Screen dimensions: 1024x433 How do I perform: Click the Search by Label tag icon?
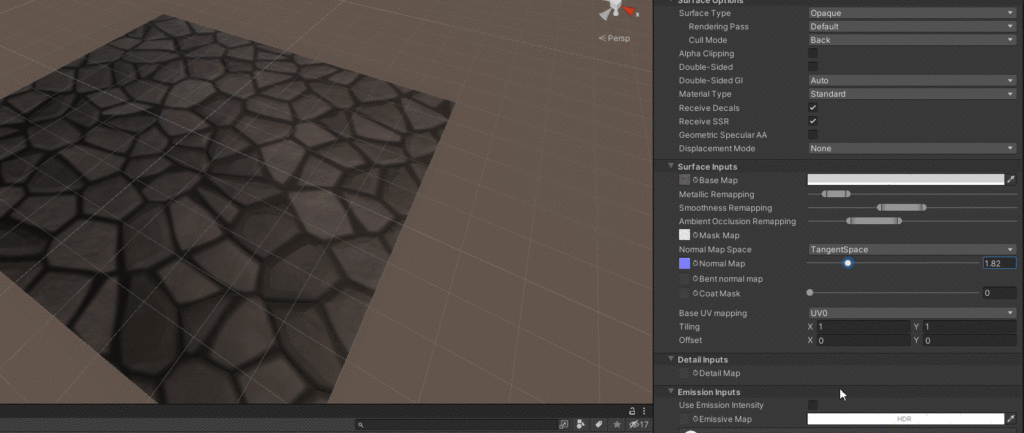click(x=598, y=425)
